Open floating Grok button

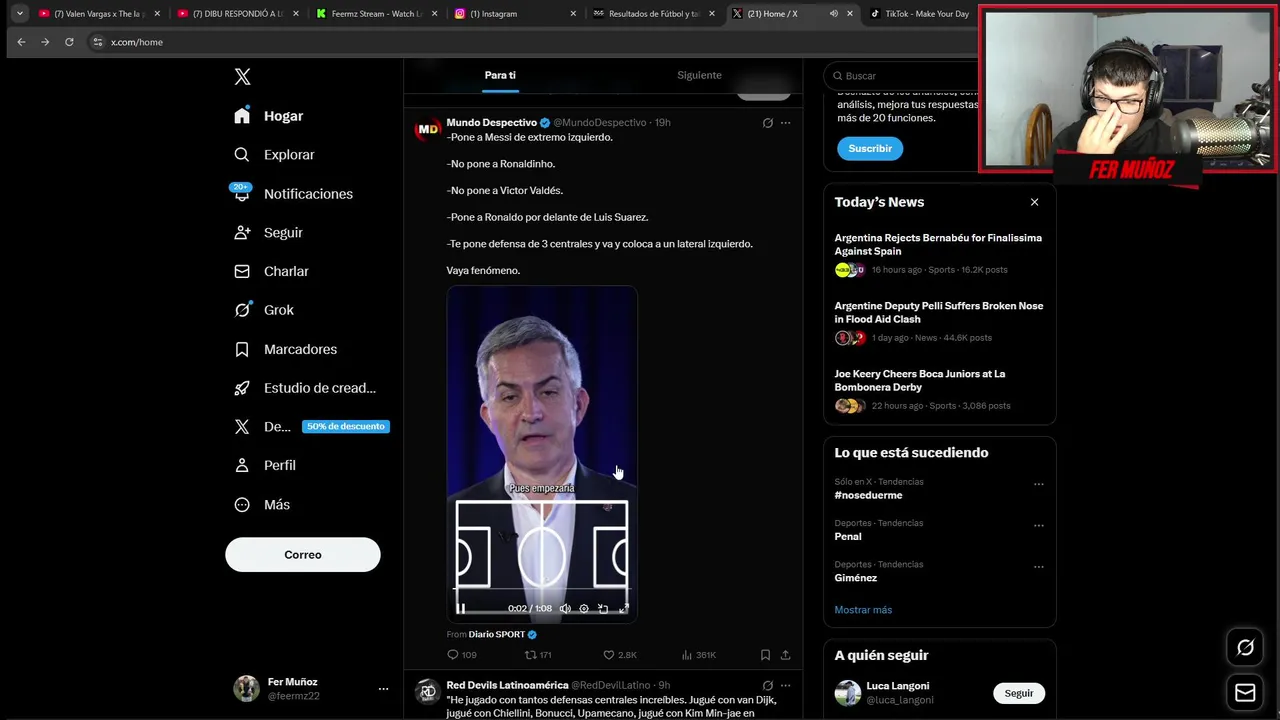pos(1245,648)
